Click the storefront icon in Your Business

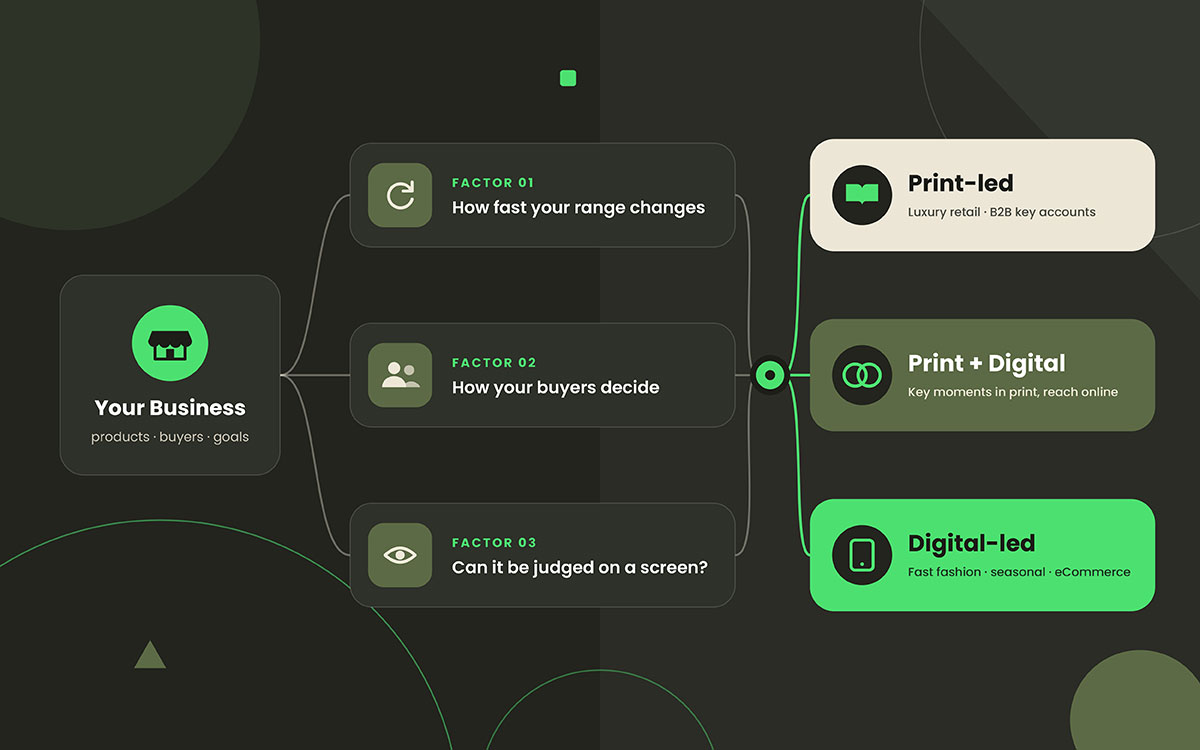170,344
